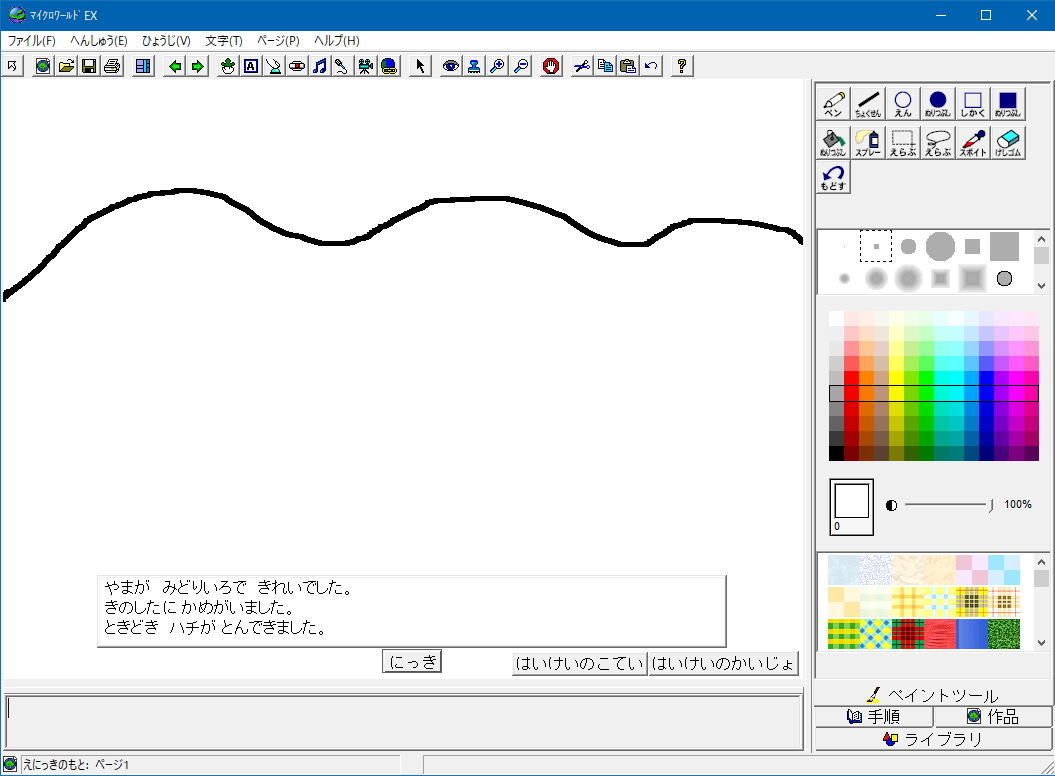Select the しかく rectangle outline tool
The height and width of the screenshot is (776, 1055).
tap(973, 103)
